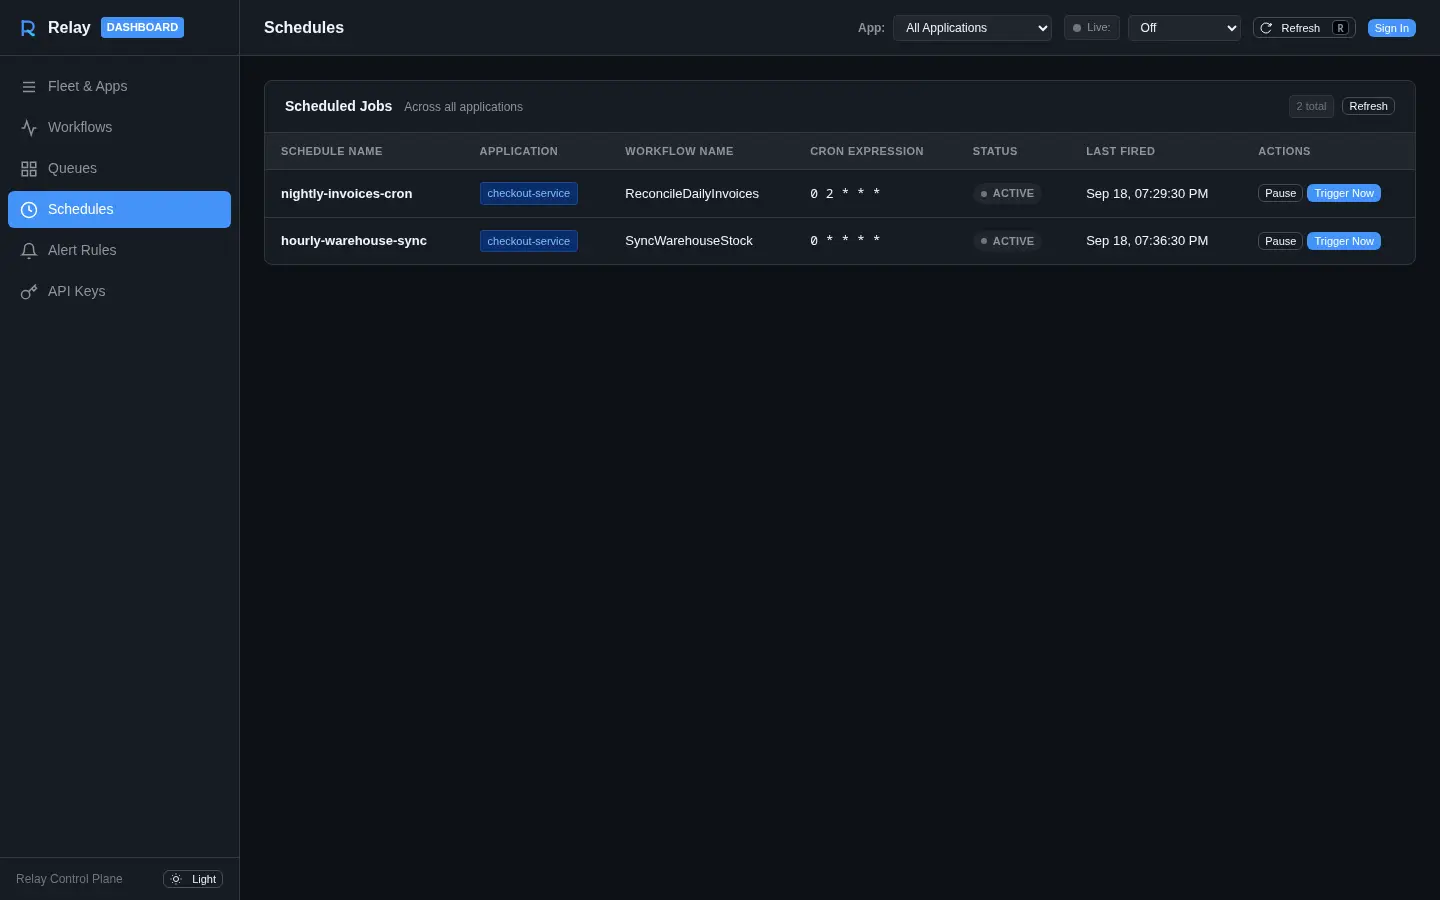Click the Alert Rules bell icon

coord(29,251)
